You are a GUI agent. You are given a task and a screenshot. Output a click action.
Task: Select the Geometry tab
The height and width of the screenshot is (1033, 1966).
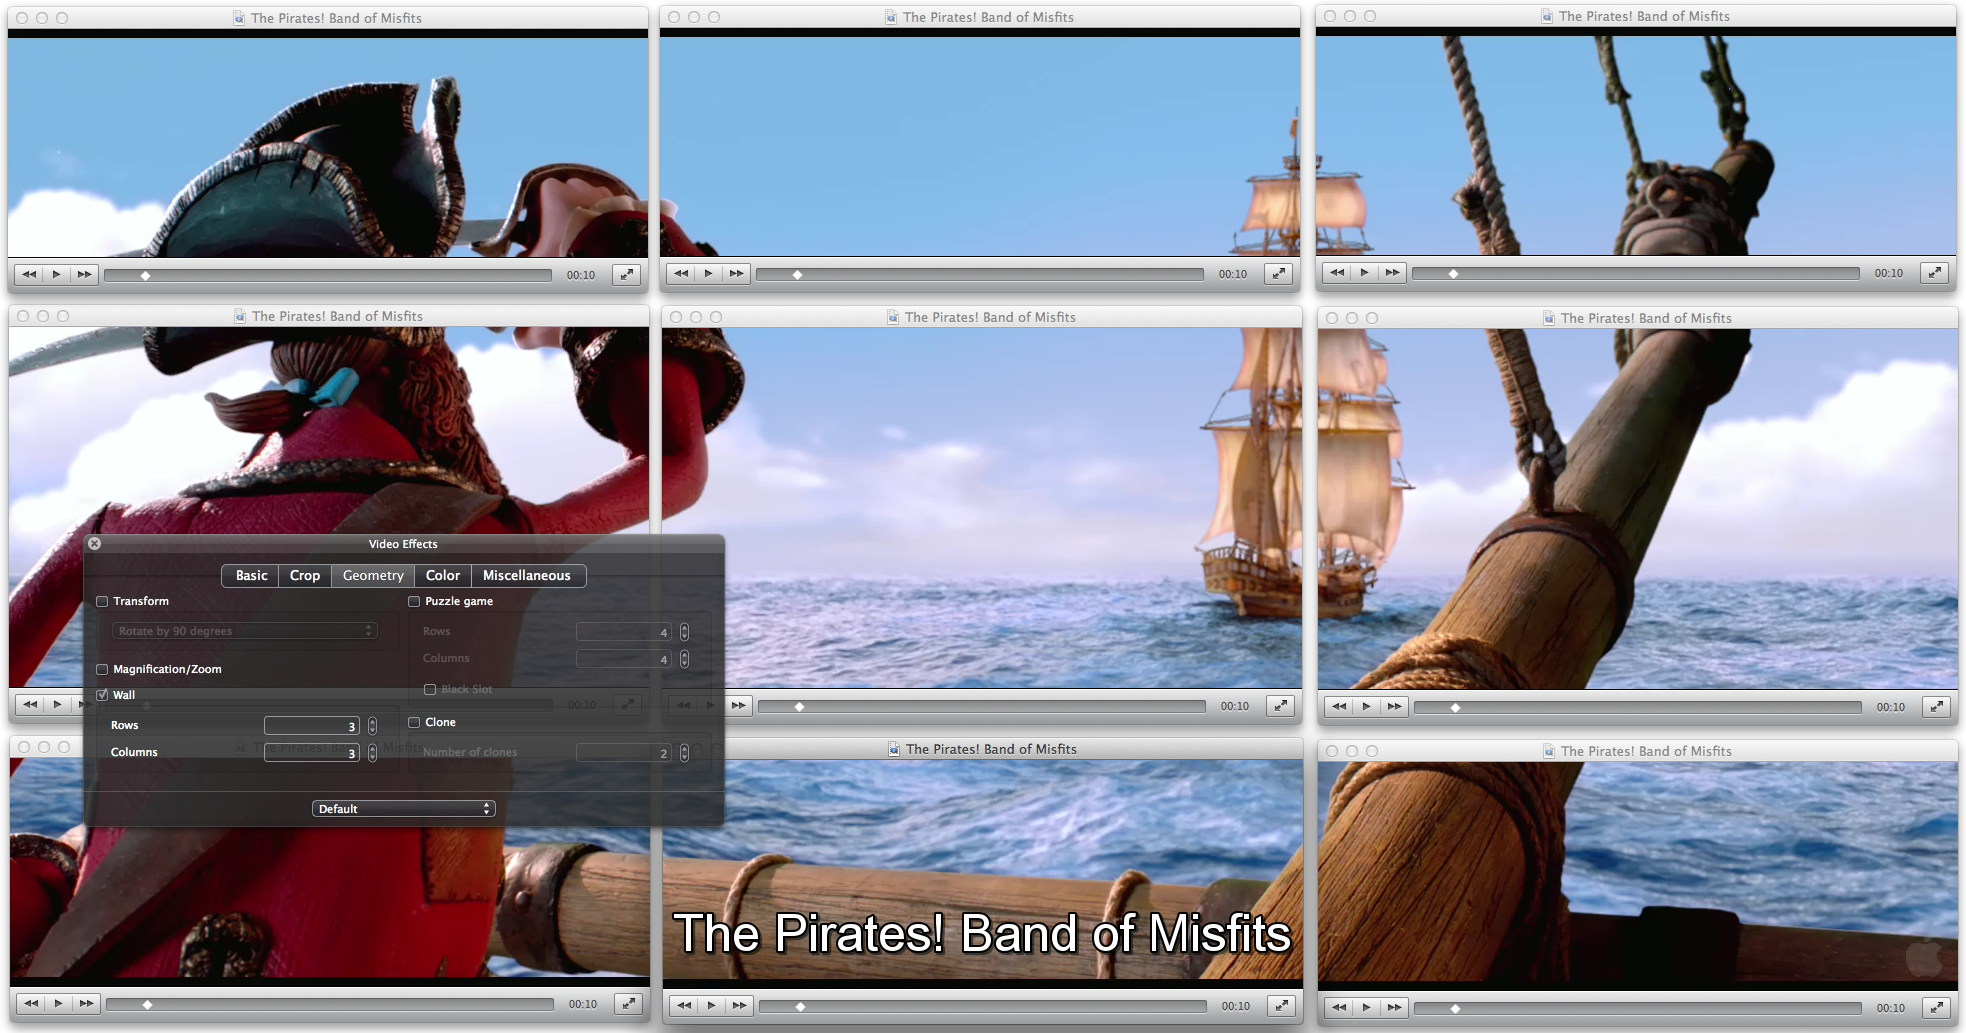pos(373,576)
